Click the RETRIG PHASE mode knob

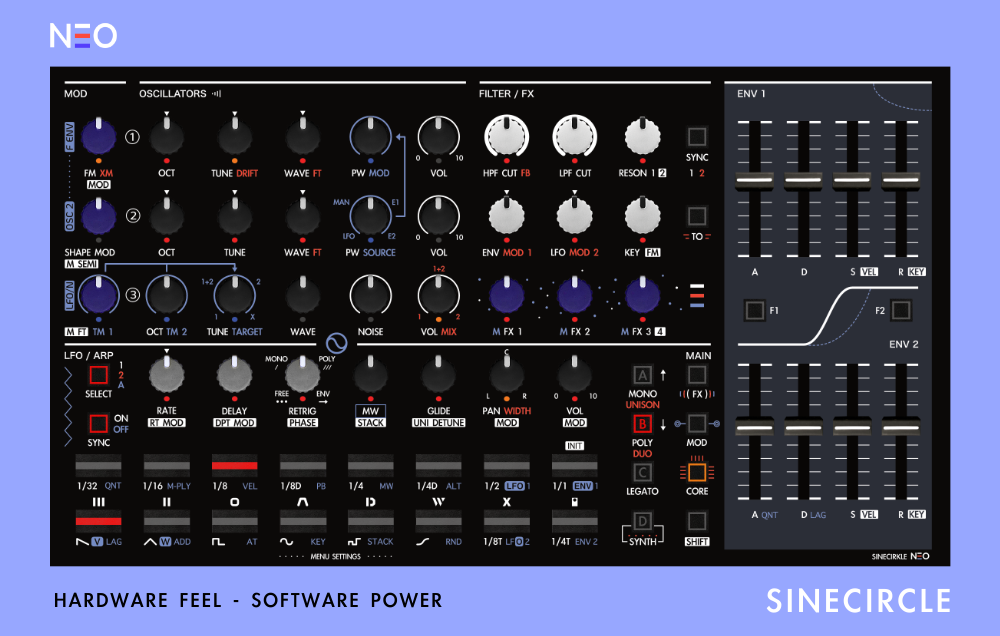pos(302,374)
